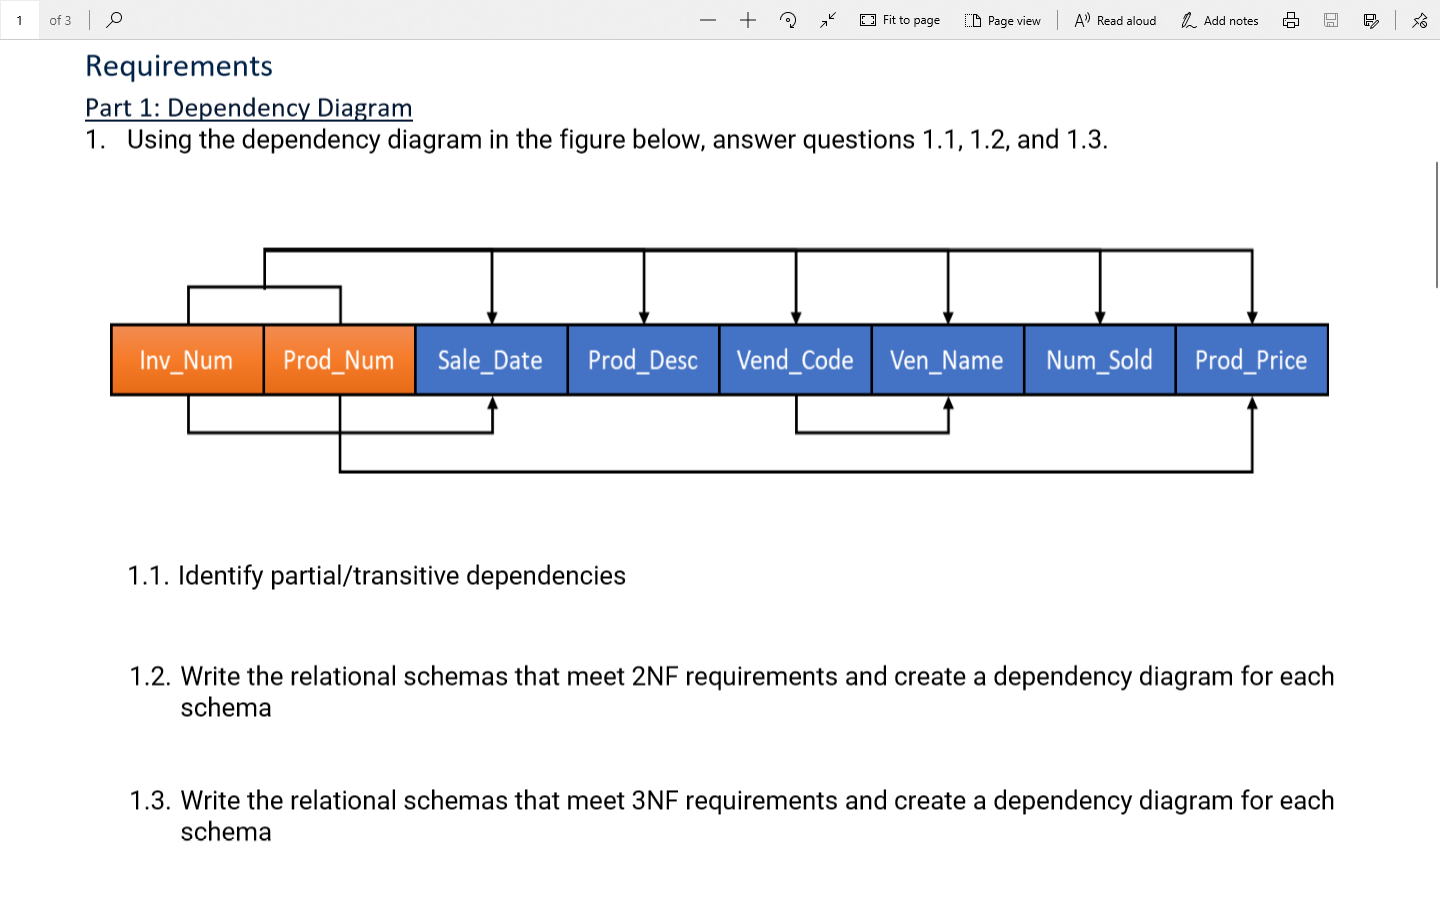Click the Prod_Price box in the diagram

click(1251, 360)
